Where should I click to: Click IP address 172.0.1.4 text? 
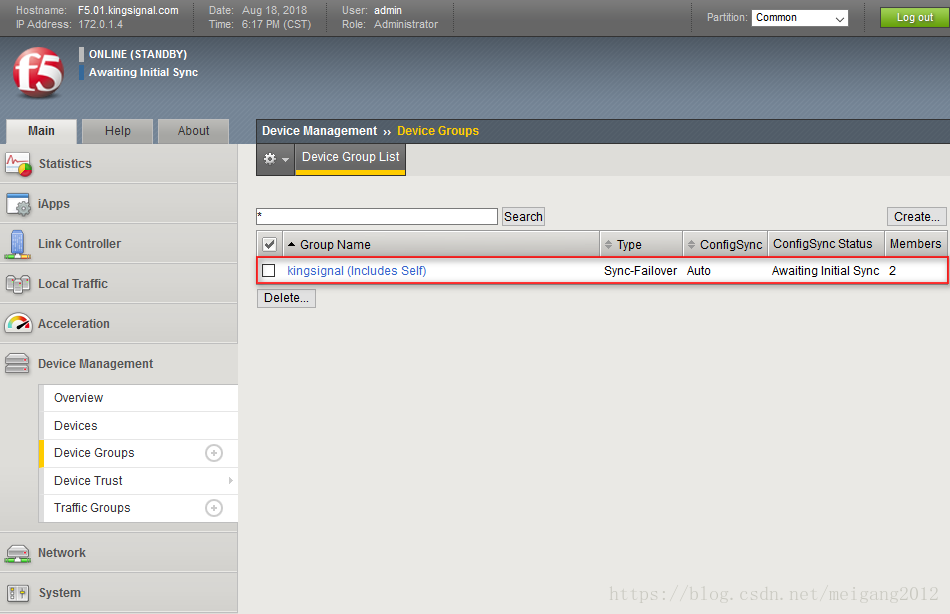[100, 24]
